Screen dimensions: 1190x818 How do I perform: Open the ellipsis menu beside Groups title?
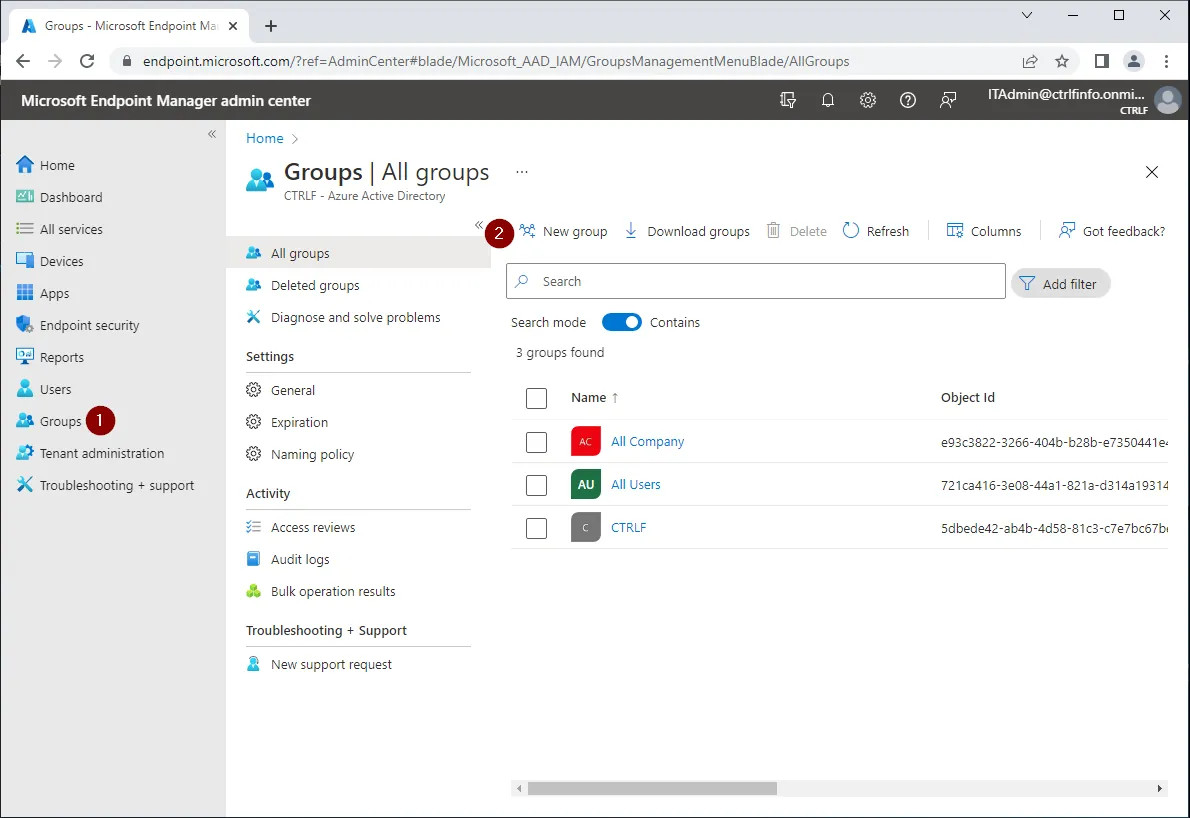521,171
